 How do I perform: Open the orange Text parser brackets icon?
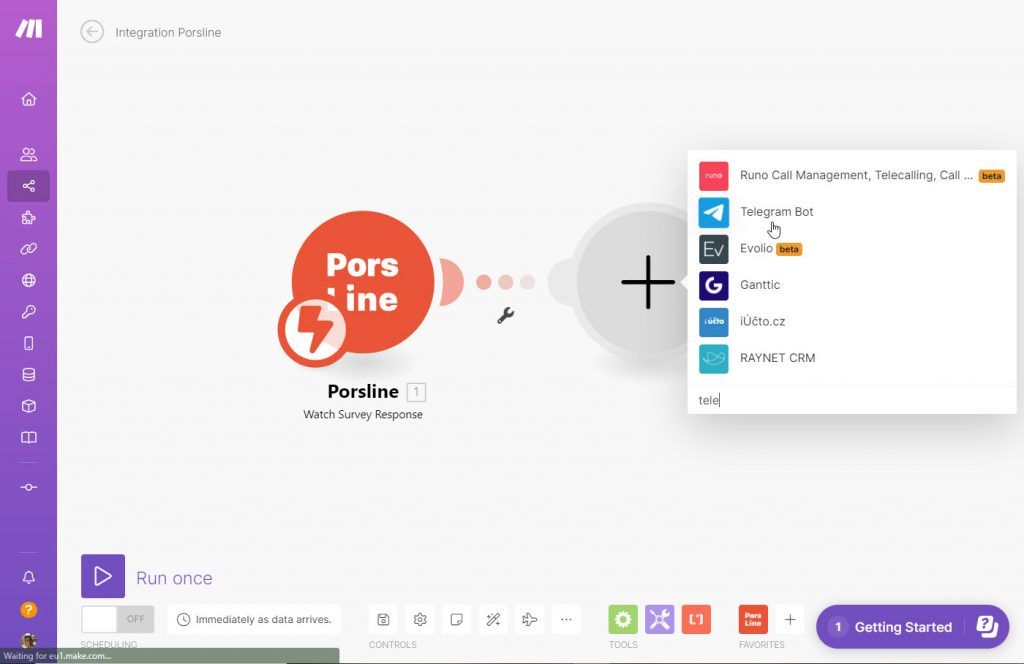696,619
